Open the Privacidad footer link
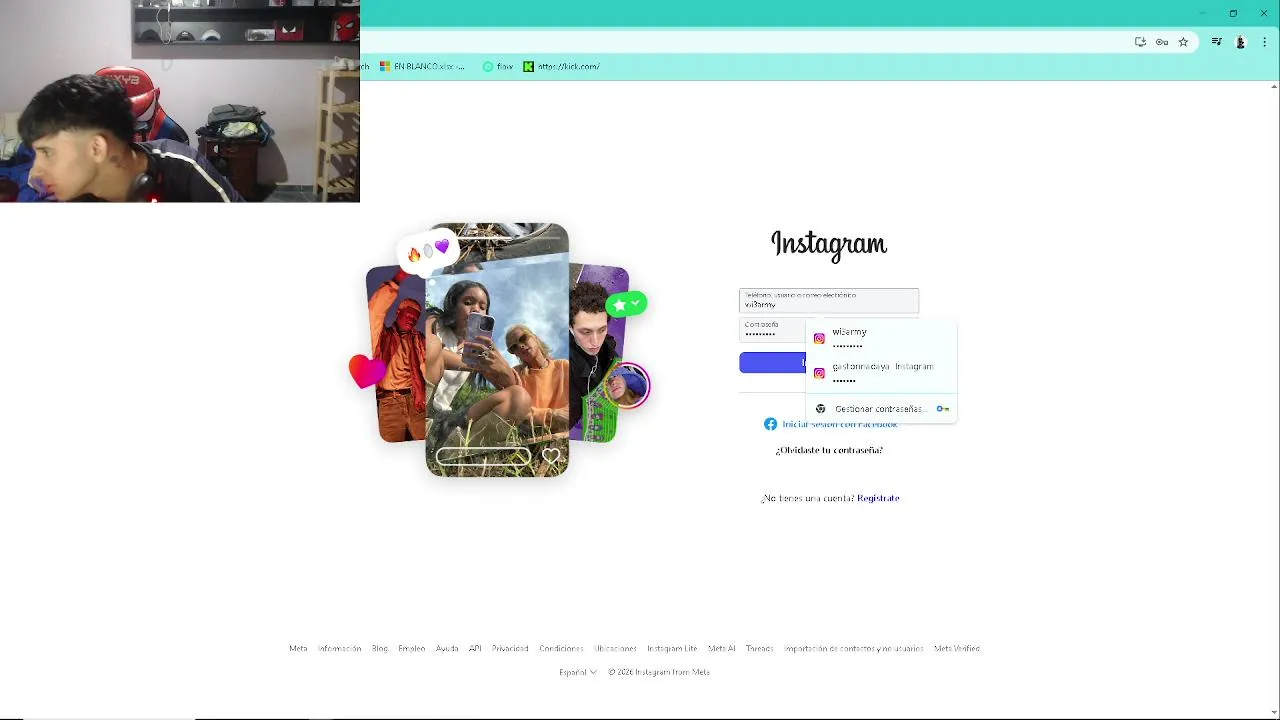1280x720 pixels. (x=510, y=648)
